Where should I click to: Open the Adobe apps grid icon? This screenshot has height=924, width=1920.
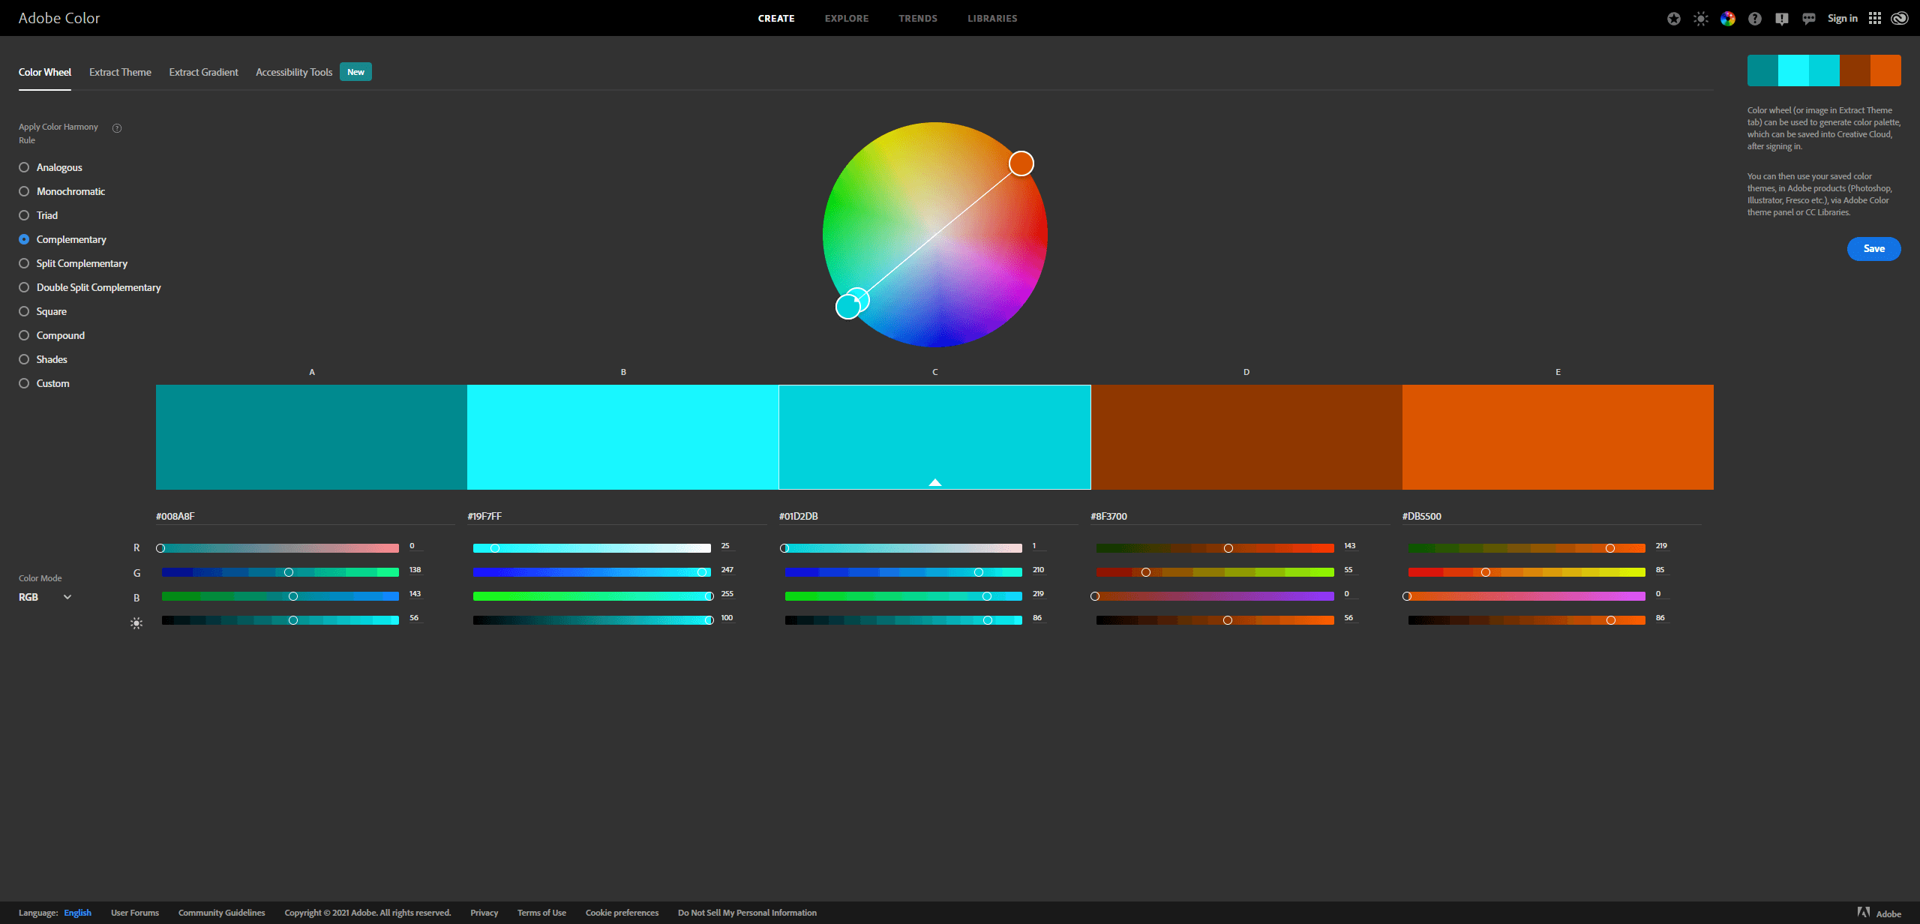click(x=1875, y=18)
